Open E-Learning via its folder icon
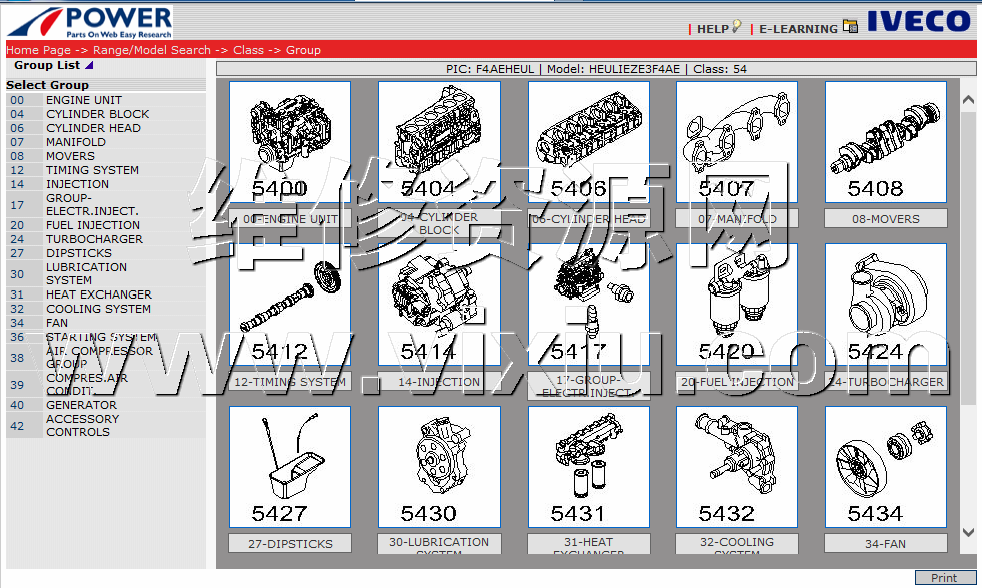982x588 pixels. click(x=850, y=27)
